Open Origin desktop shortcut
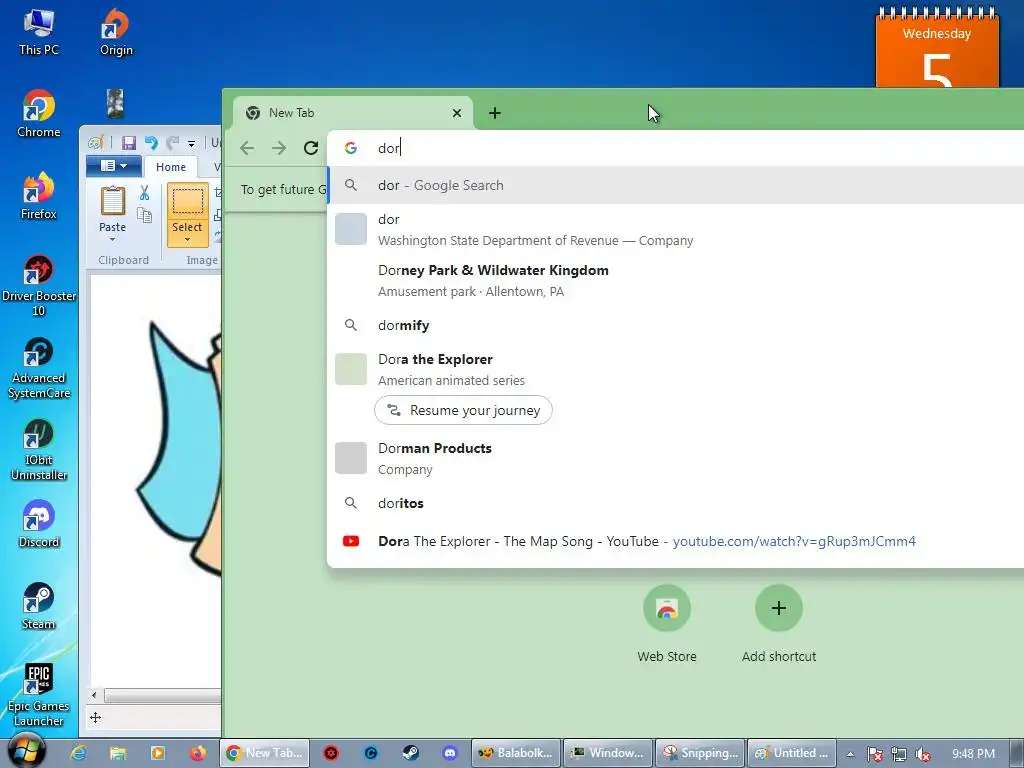The height and width of the screenshot is (768, 1024). pyautogui.click(x=116, y=33)
